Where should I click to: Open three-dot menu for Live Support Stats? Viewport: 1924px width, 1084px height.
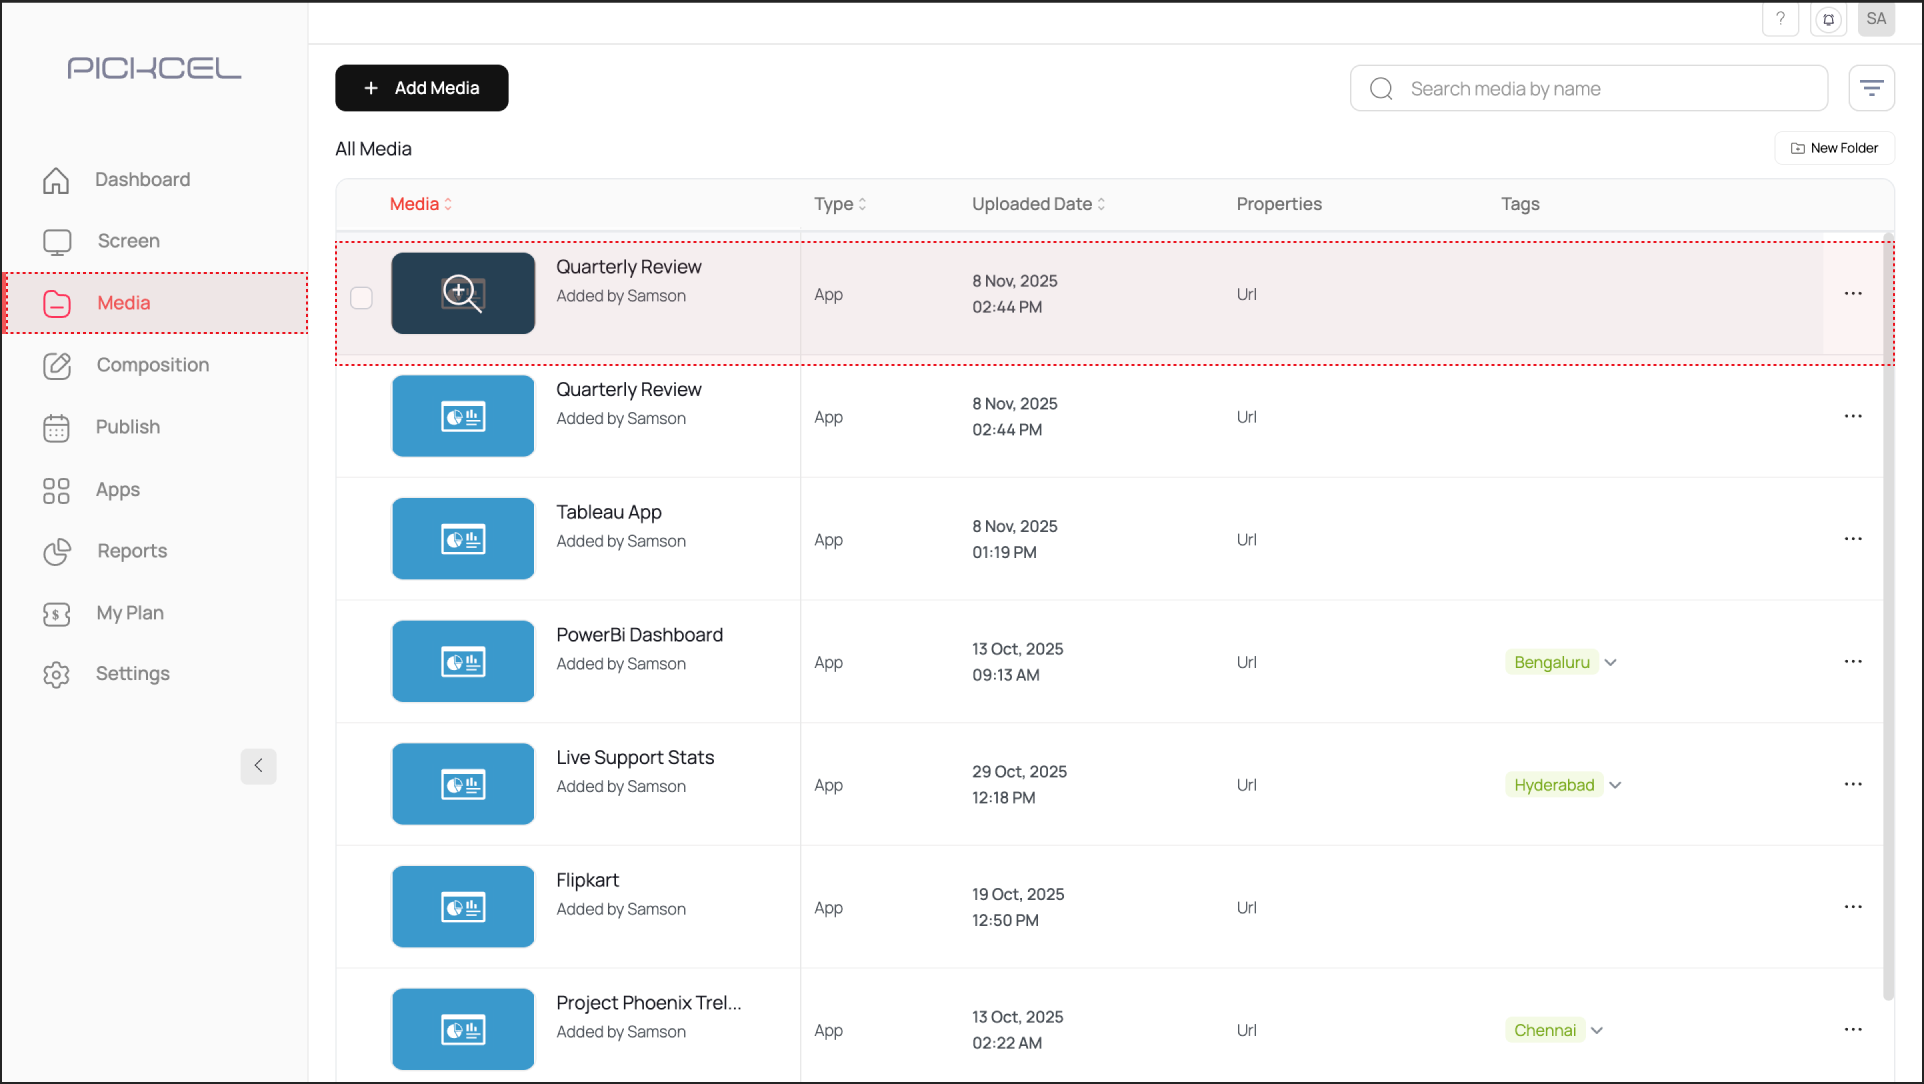(x=1852, y=784)
